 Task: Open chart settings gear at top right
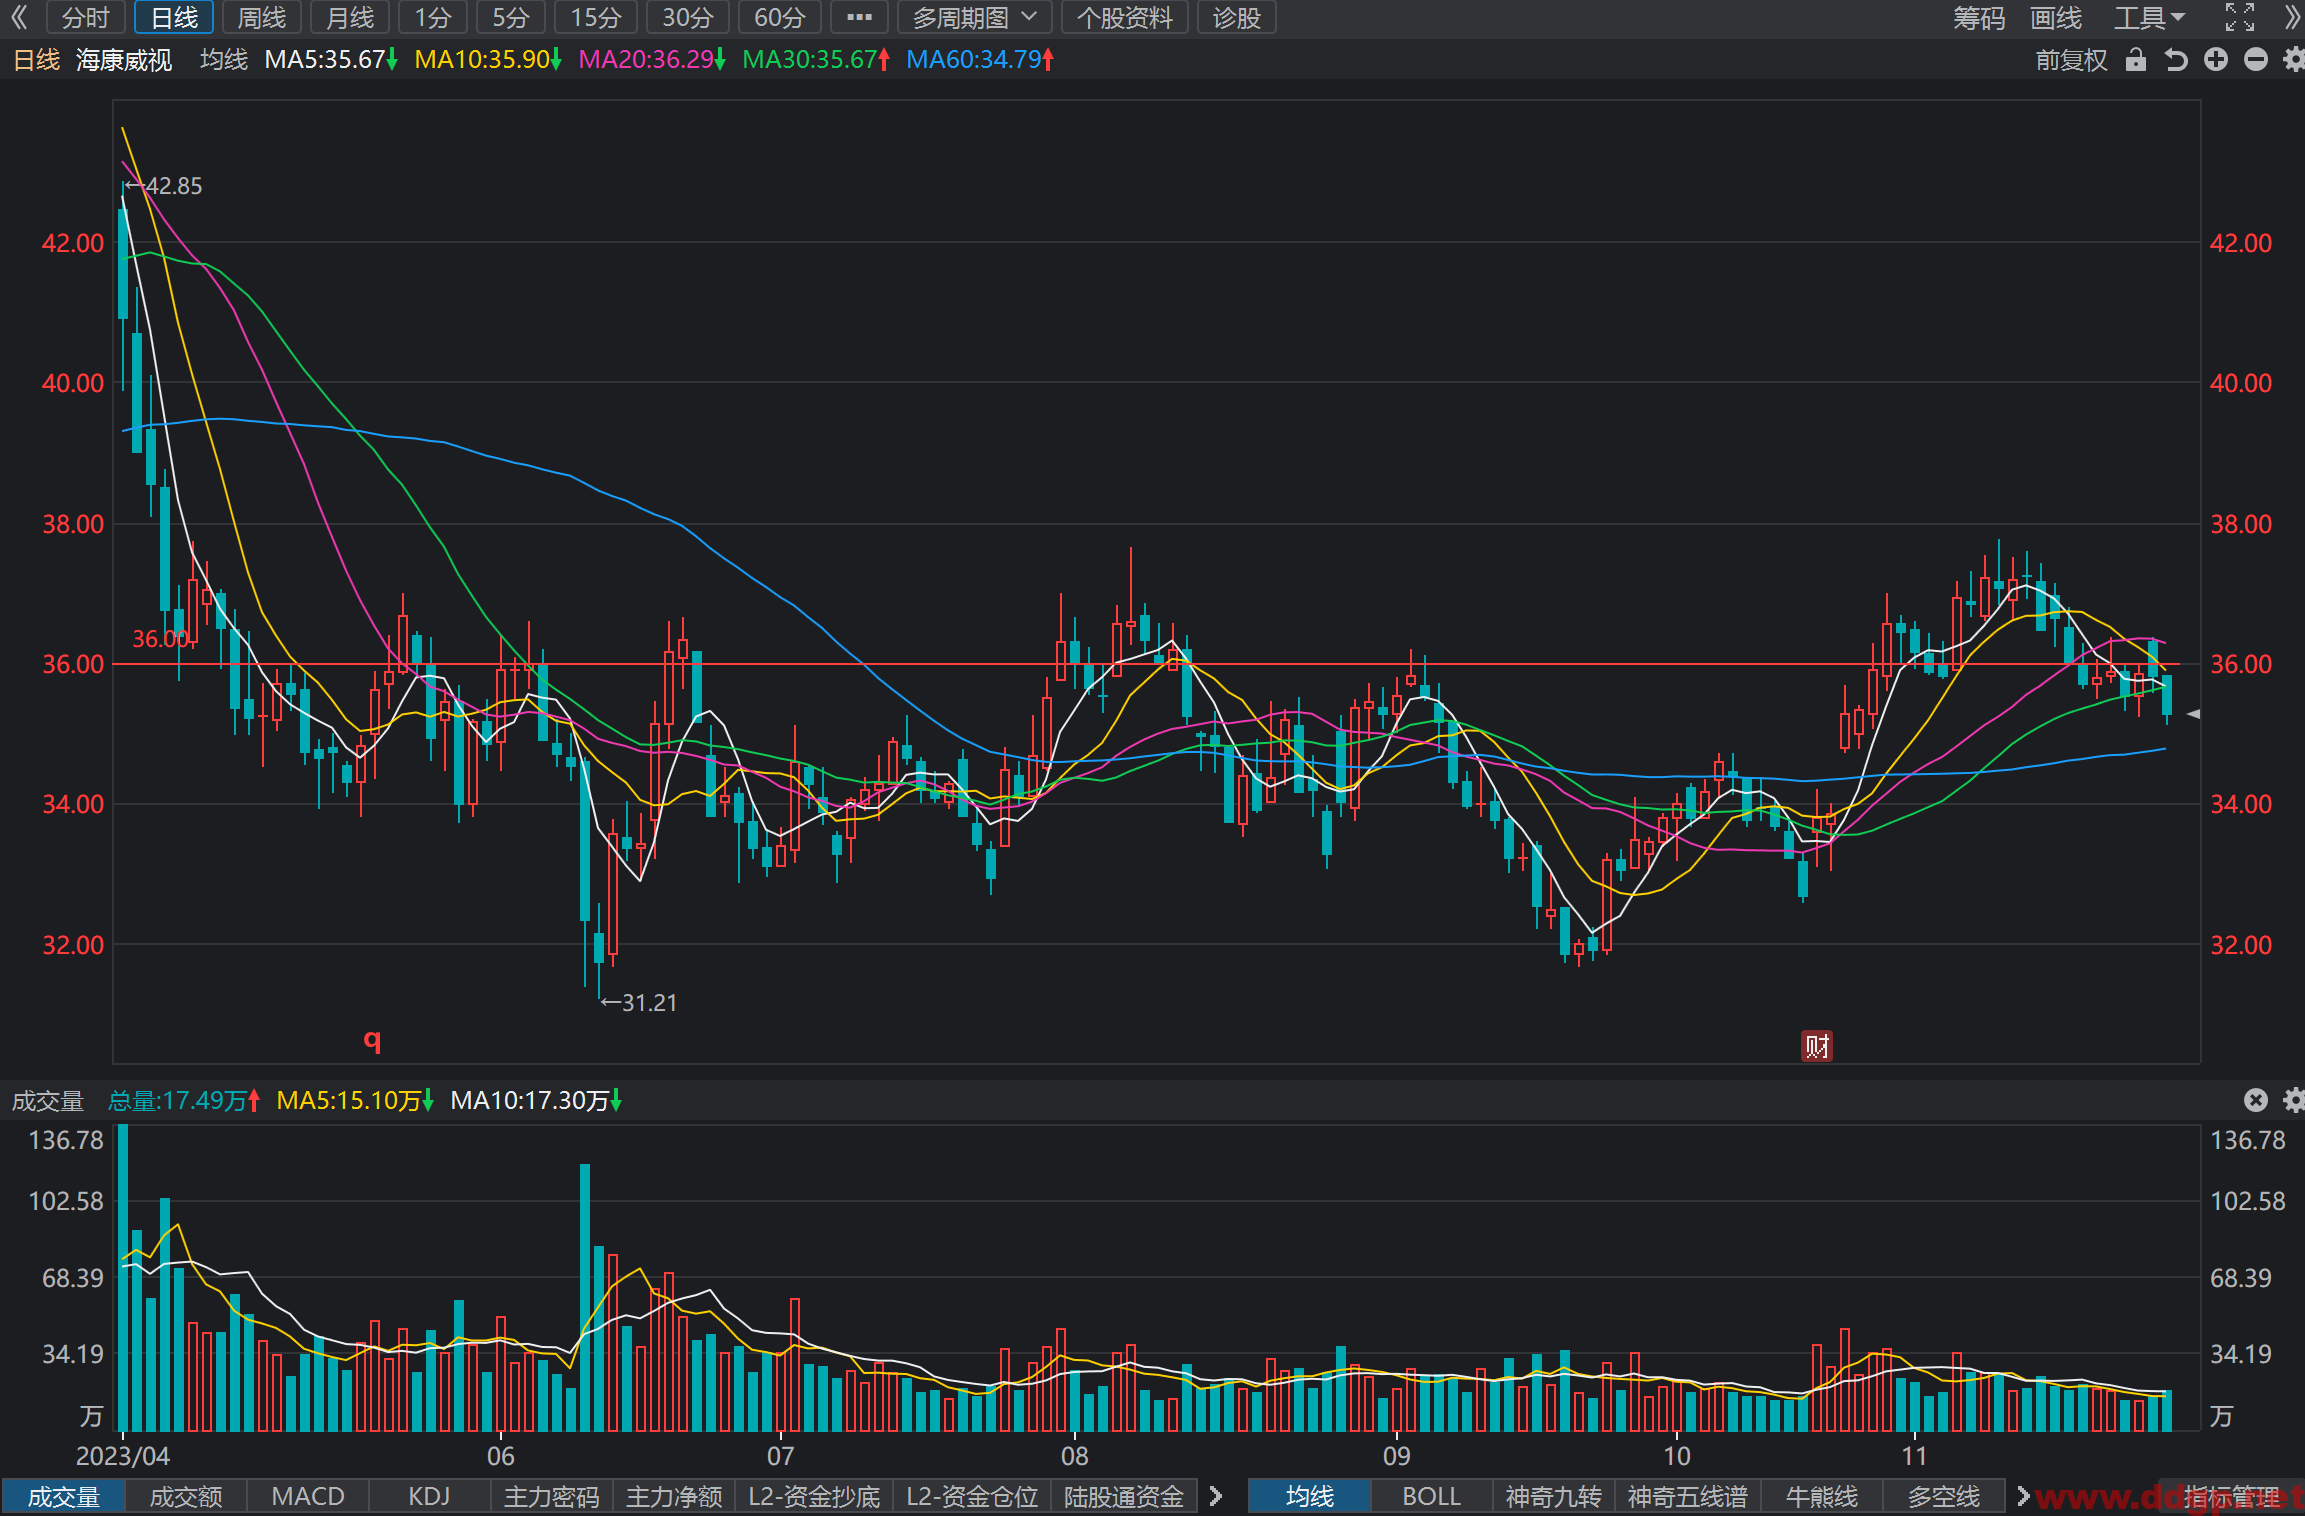pos(2294,60)
